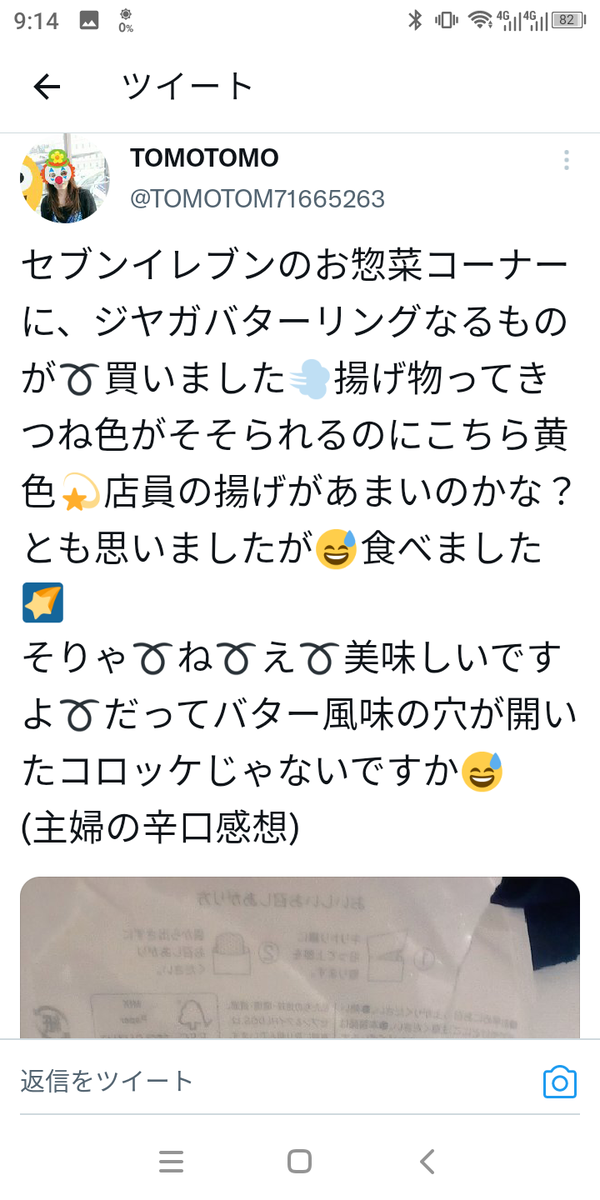Tap the Bluetooth status bar icon
The width and height of the screenshot is (600, 1200).
click(x=415, y=19)
